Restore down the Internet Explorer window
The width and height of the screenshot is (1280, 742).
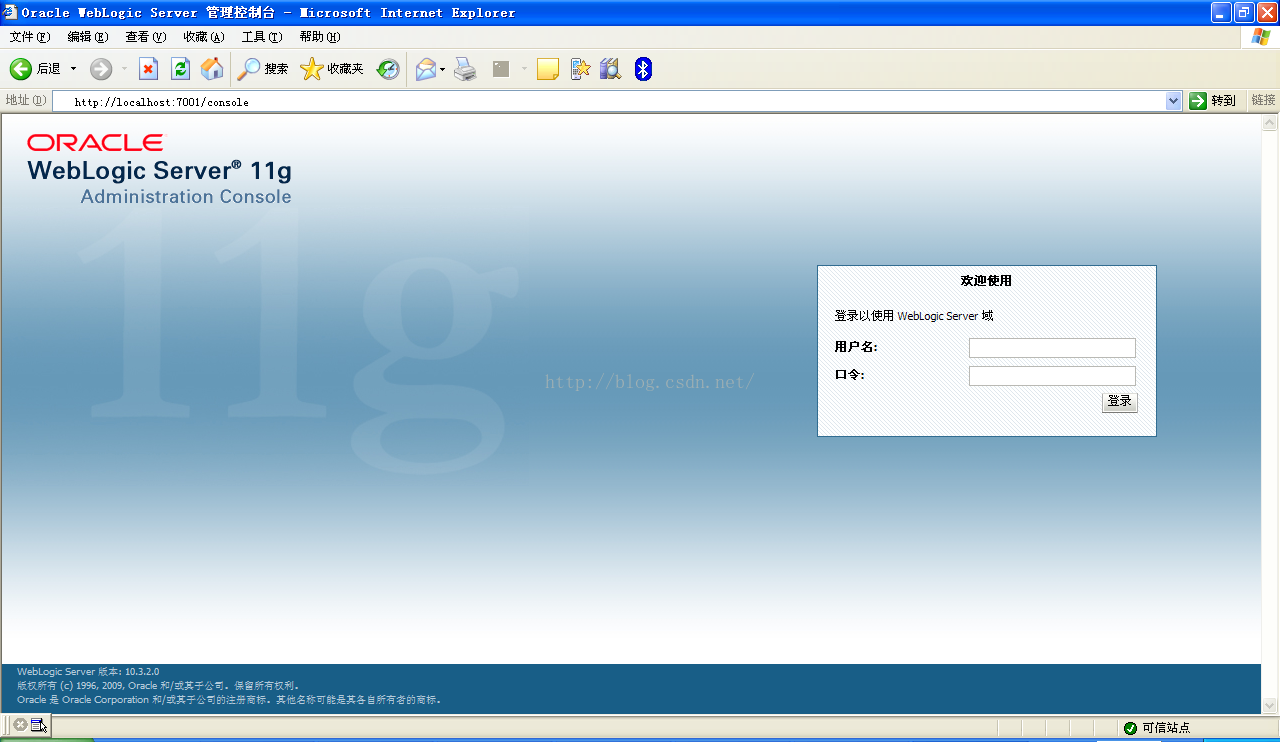[1244, 12]
